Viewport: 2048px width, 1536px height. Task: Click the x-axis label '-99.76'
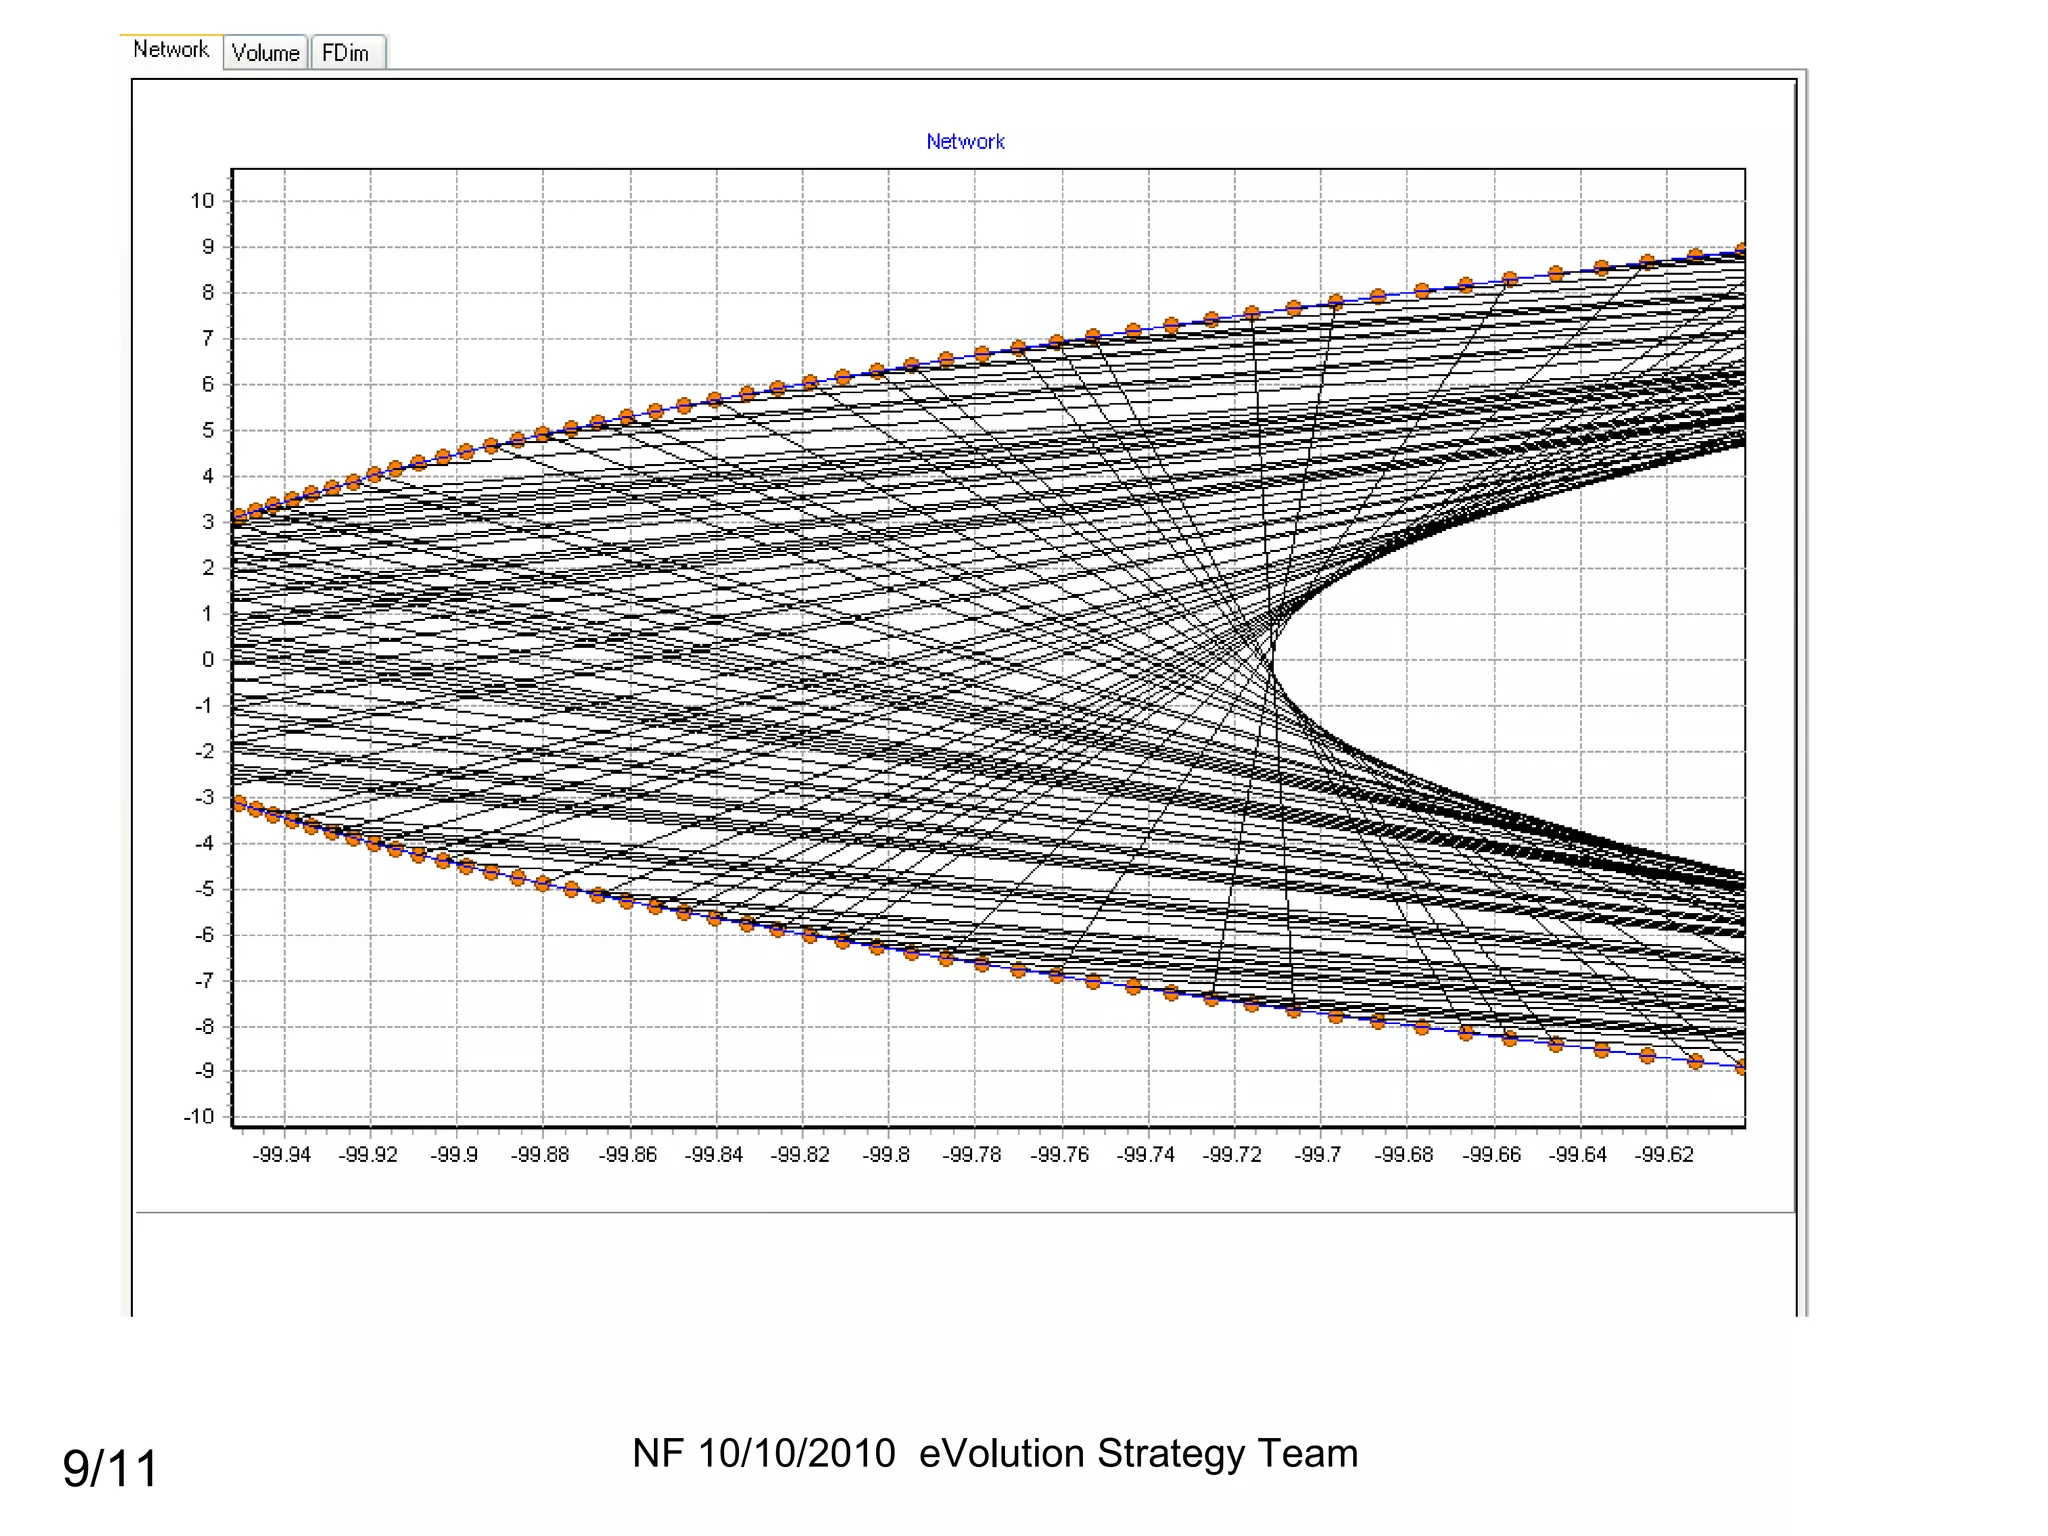[x=1060, y=1155]
